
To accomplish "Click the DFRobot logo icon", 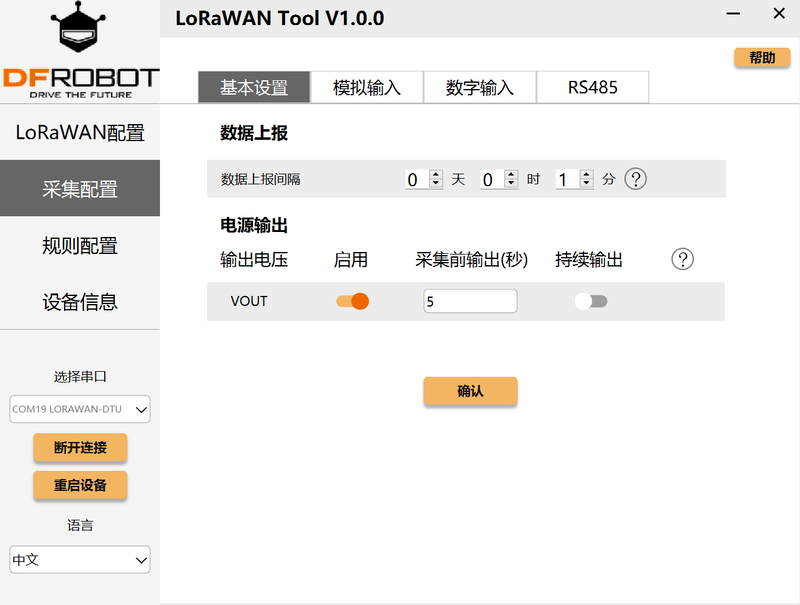I will coord(79,50).
